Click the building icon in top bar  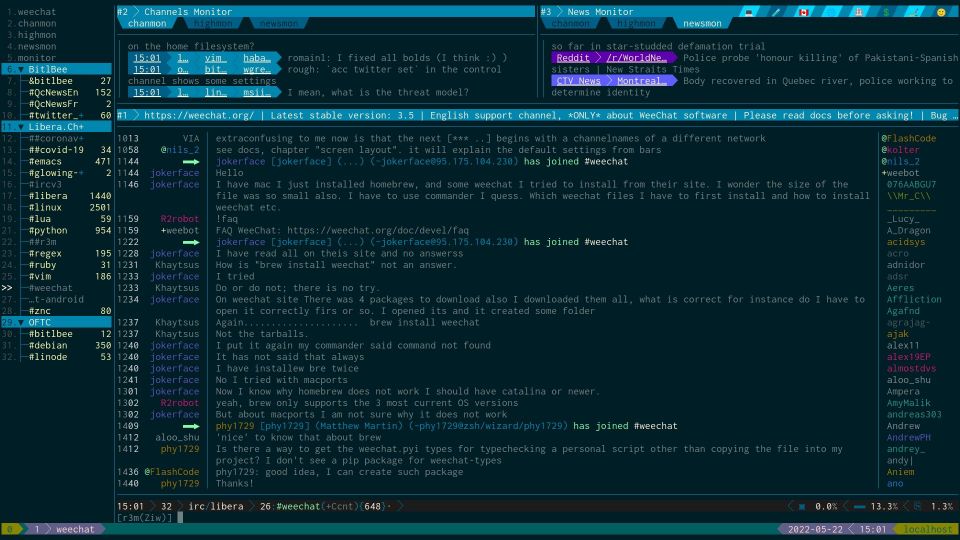858,12
